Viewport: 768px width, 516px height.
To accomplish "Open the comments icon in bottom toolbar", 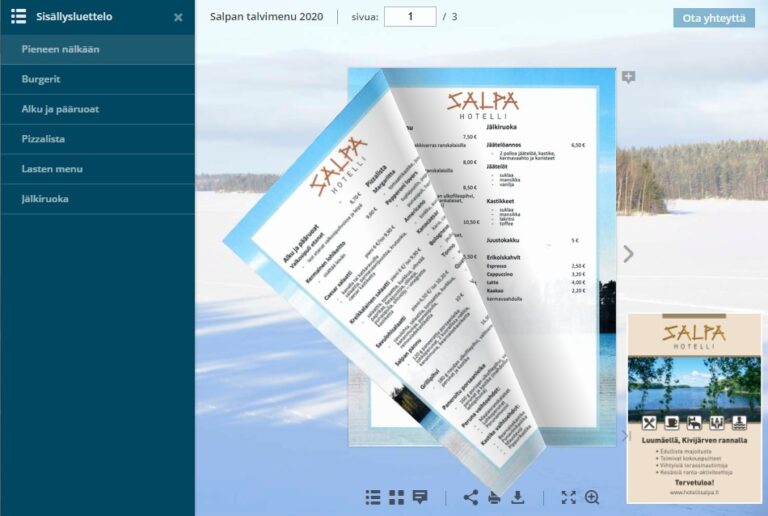I will [x=420, y=497].
